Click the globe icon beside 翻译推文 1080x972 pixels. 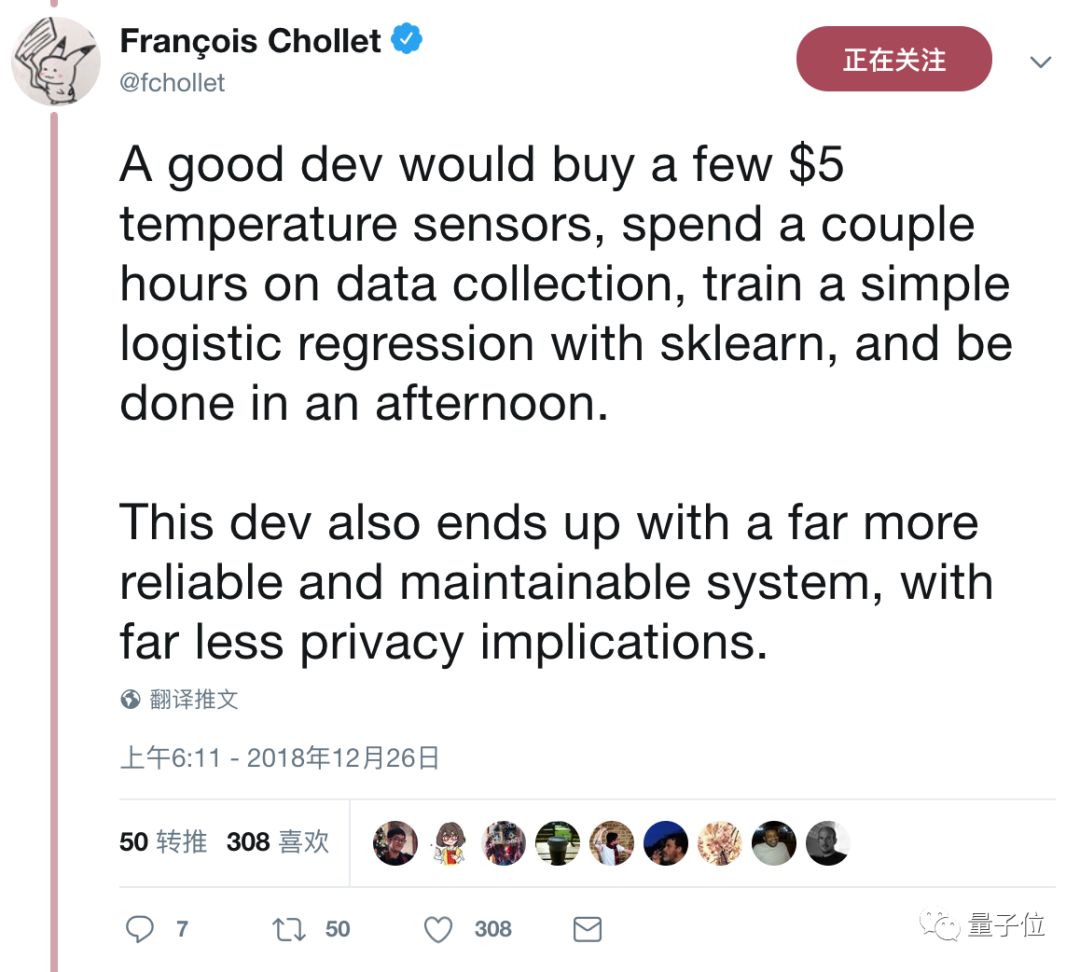point(130,699)
